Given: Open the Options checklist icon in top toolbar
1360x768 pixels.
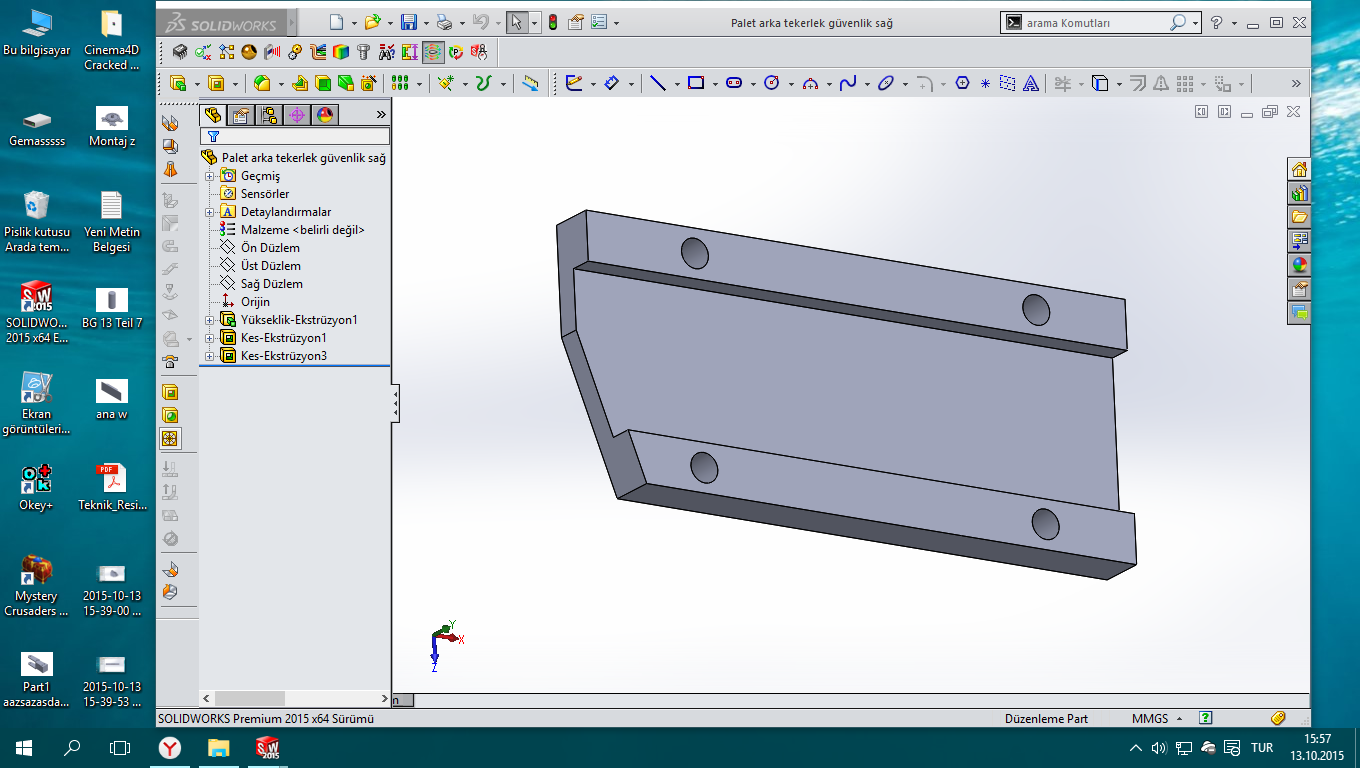Looking at the screenshot, I should tap(600, 22).
